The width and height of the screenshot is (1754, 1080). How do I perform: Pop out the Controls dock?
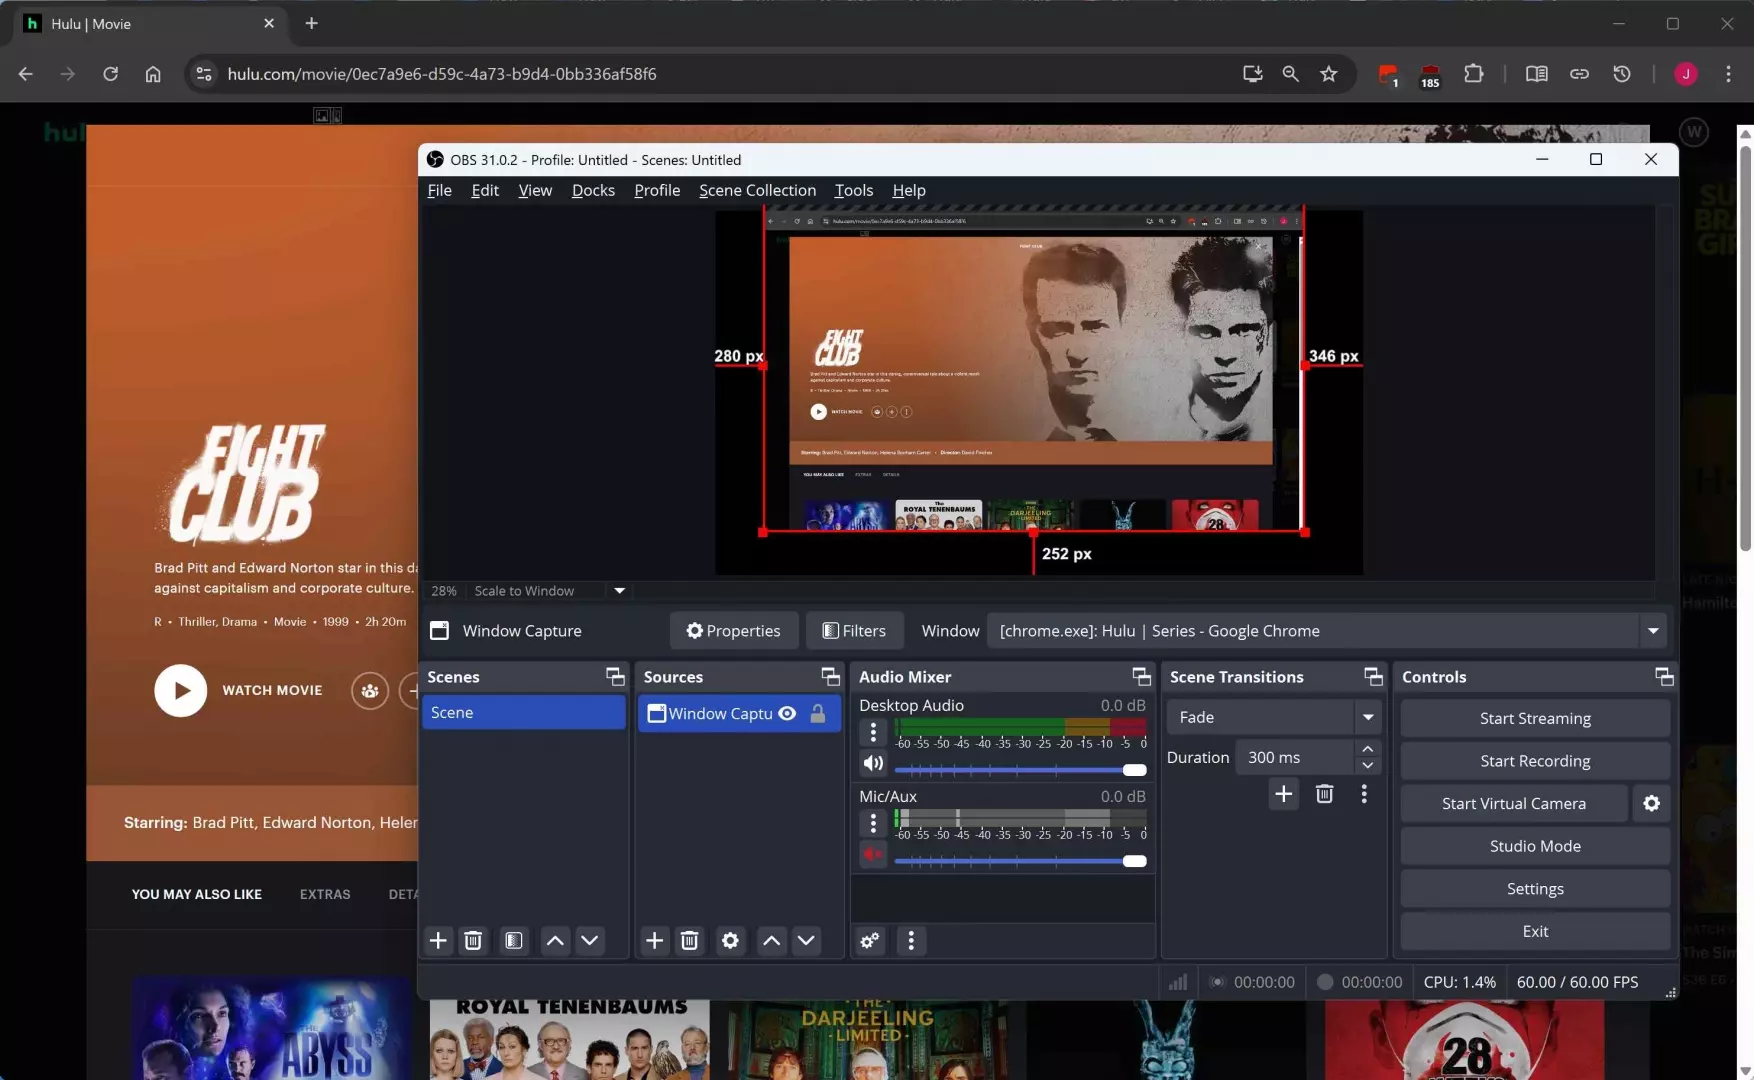point(1664,677)
